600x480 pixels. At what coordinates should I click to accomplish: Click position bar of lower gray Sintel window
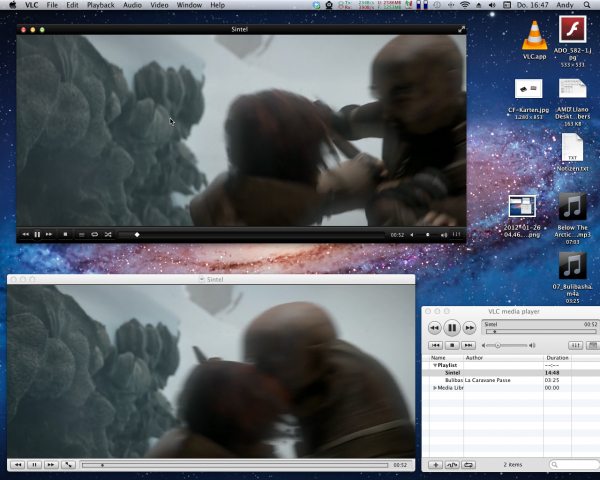pyautogui.click(x=235, y=465)
